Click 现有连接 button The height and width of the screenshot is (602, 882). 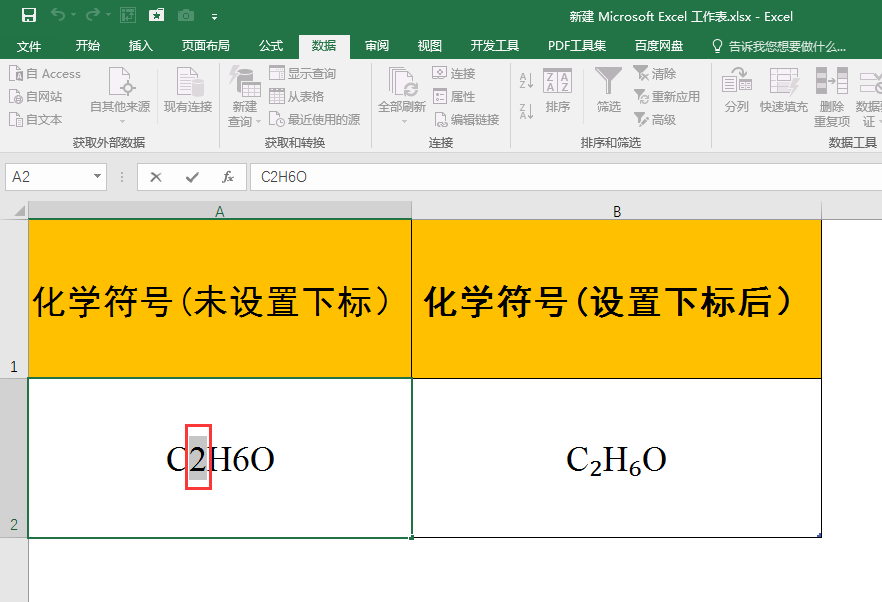[188, 90]
